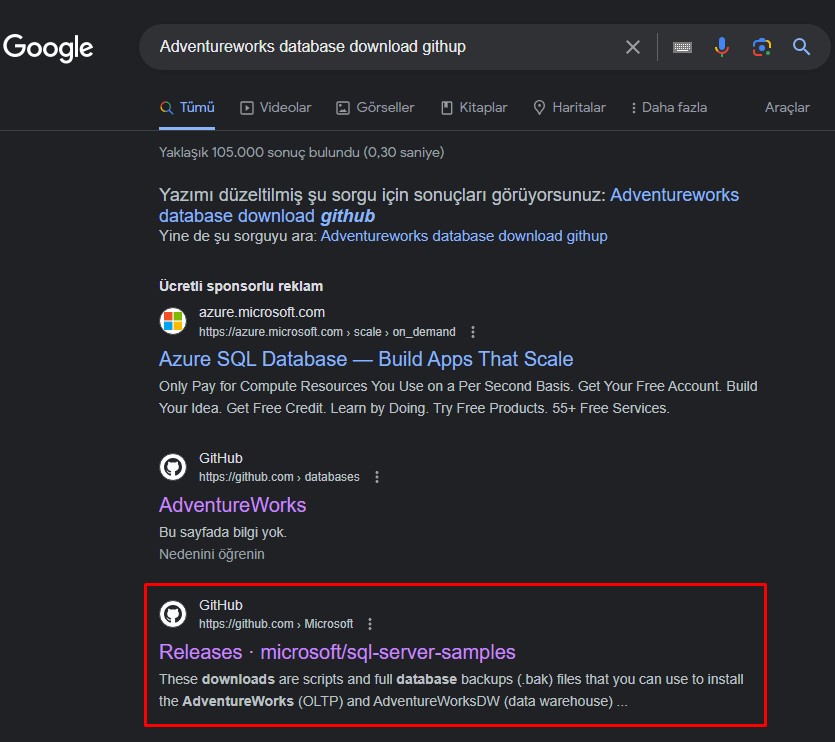Expand the Daha fazla menu
The height and width of the screenshot is (742, 835).
pos(669,108)
